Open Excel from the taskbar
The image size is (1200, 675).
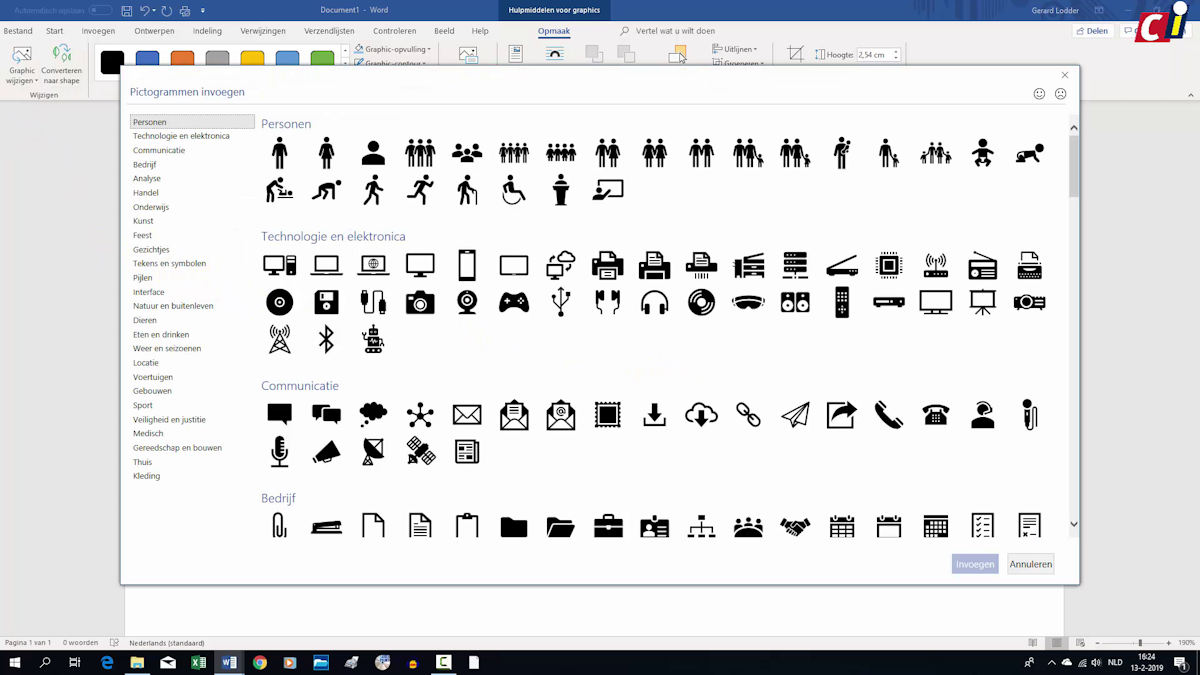click(x=198, y=662)
